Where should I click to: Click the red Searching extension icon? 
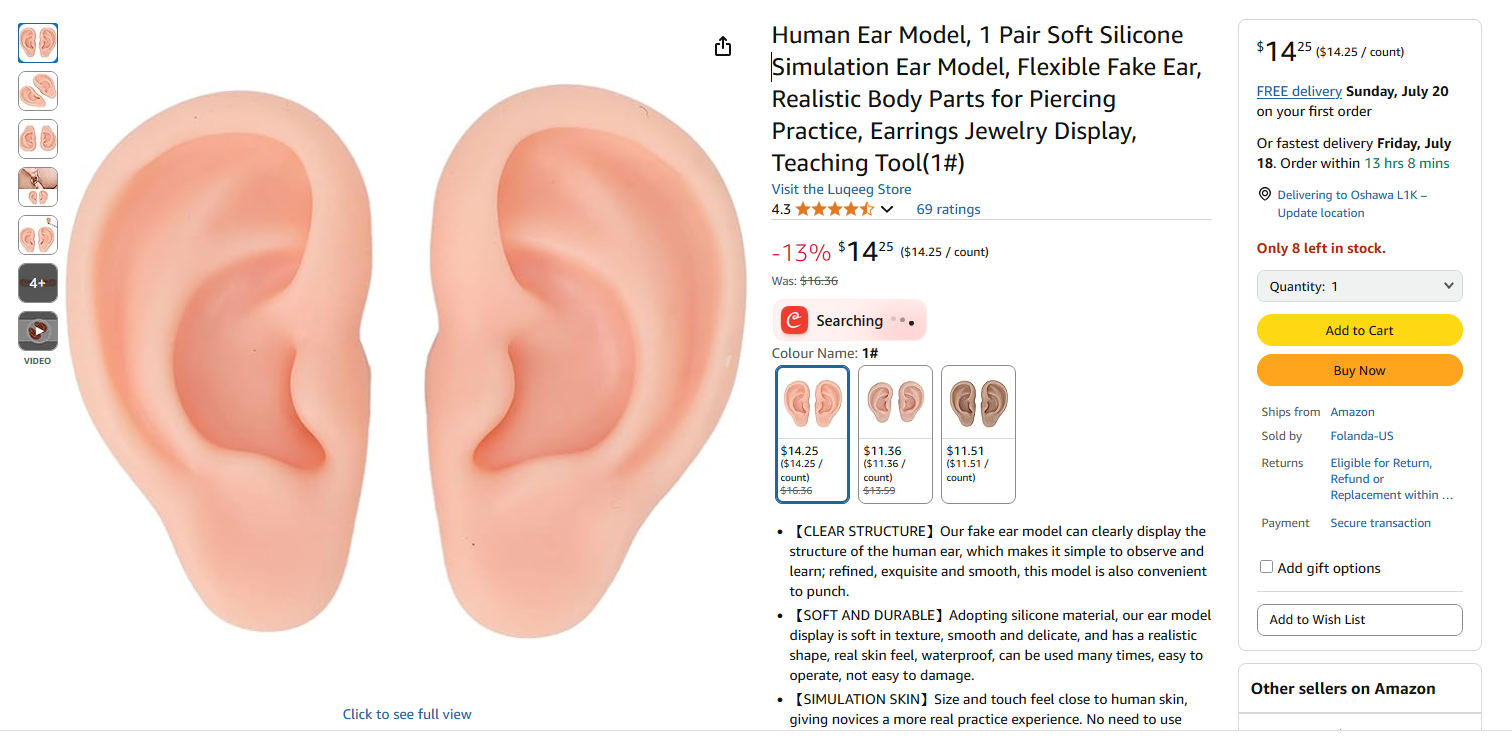pyautogui.click(x=795, y=320)
